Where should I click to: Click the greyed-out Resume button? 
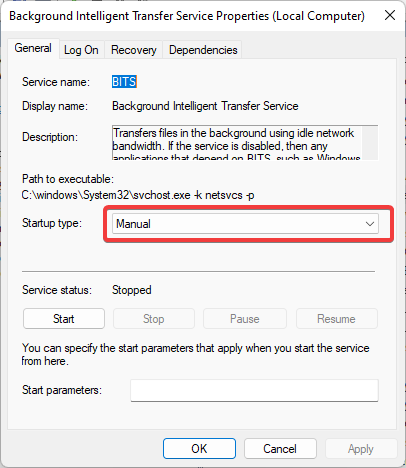(336, 319)
